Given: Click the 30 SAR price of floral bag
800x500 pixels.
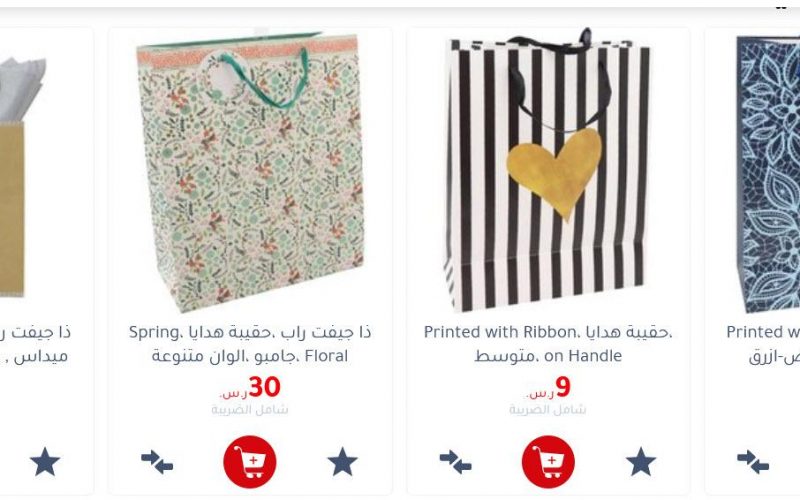Looking at the screenshot, I should [x=250, y=388].
